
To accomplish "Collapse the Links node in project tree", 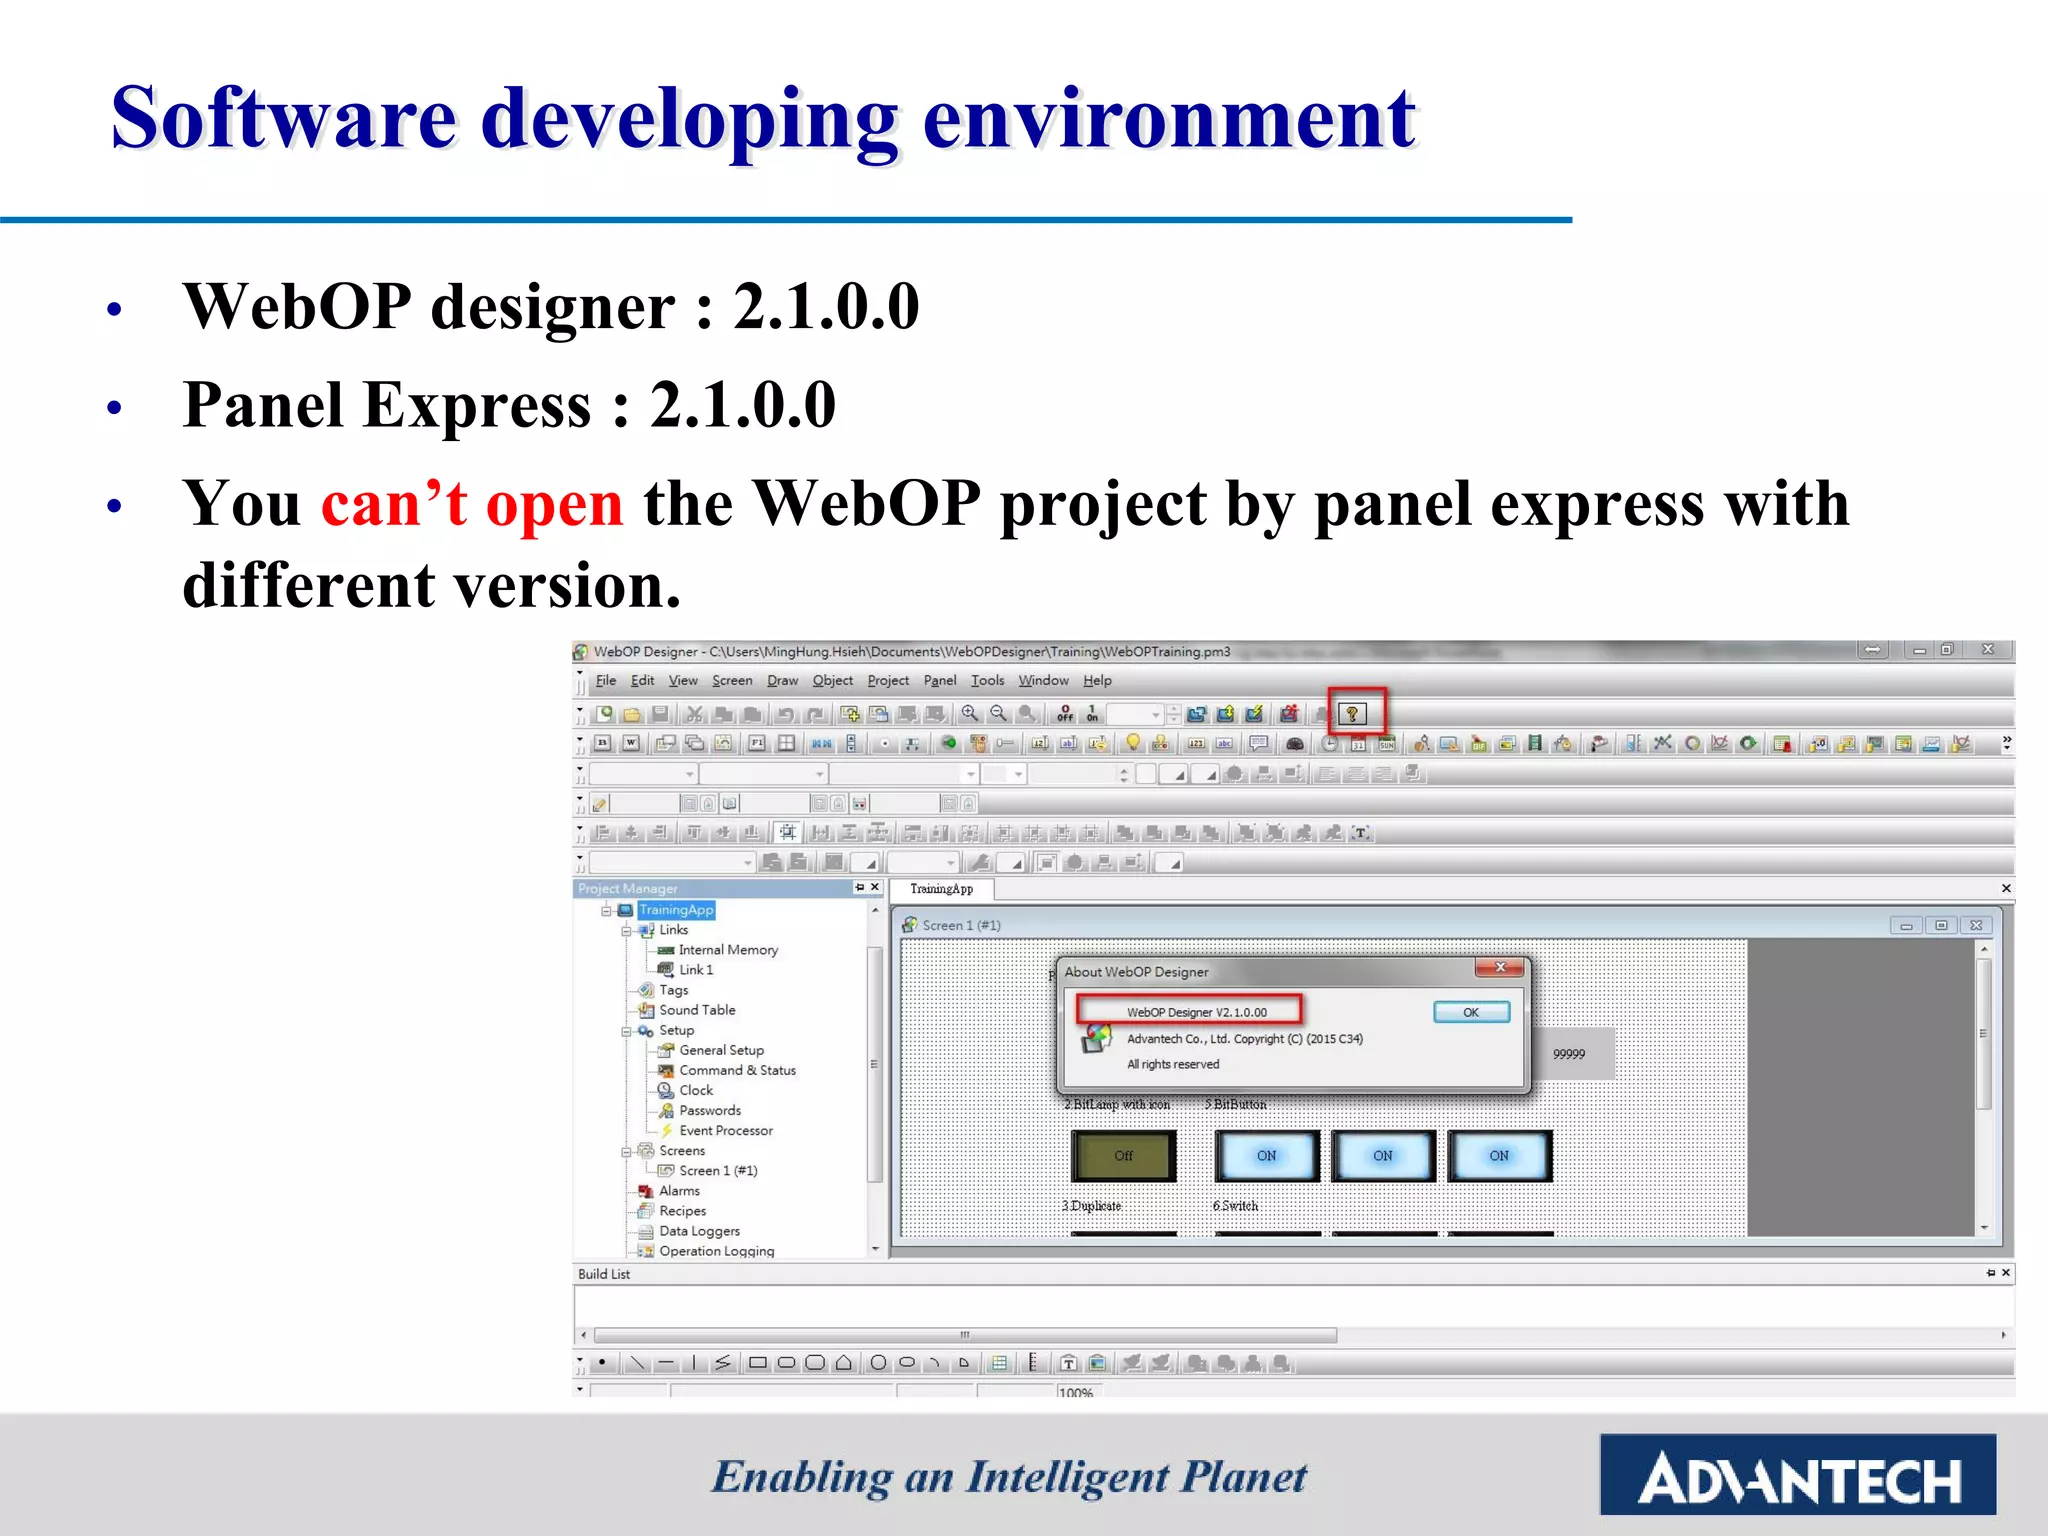I will pos(627,931).
